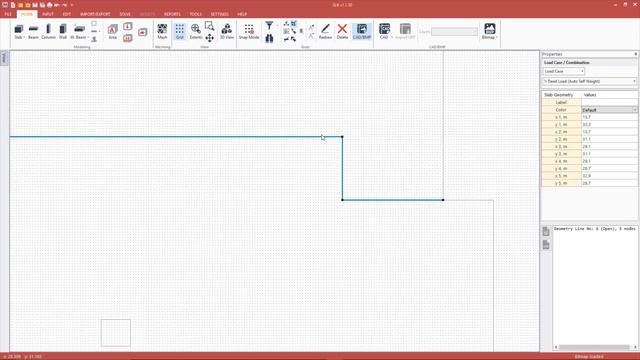Click the lower red load icon next to Area

128,38
